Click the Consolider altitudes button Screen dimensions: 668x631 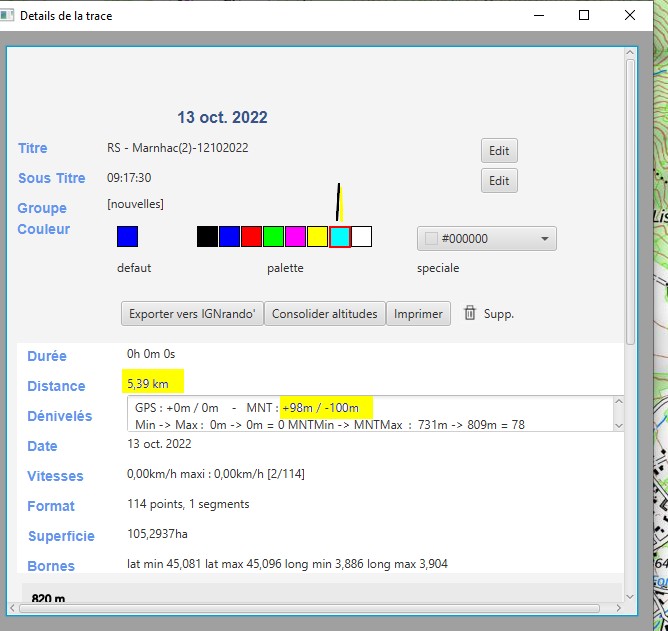click(x=324, y=313)
